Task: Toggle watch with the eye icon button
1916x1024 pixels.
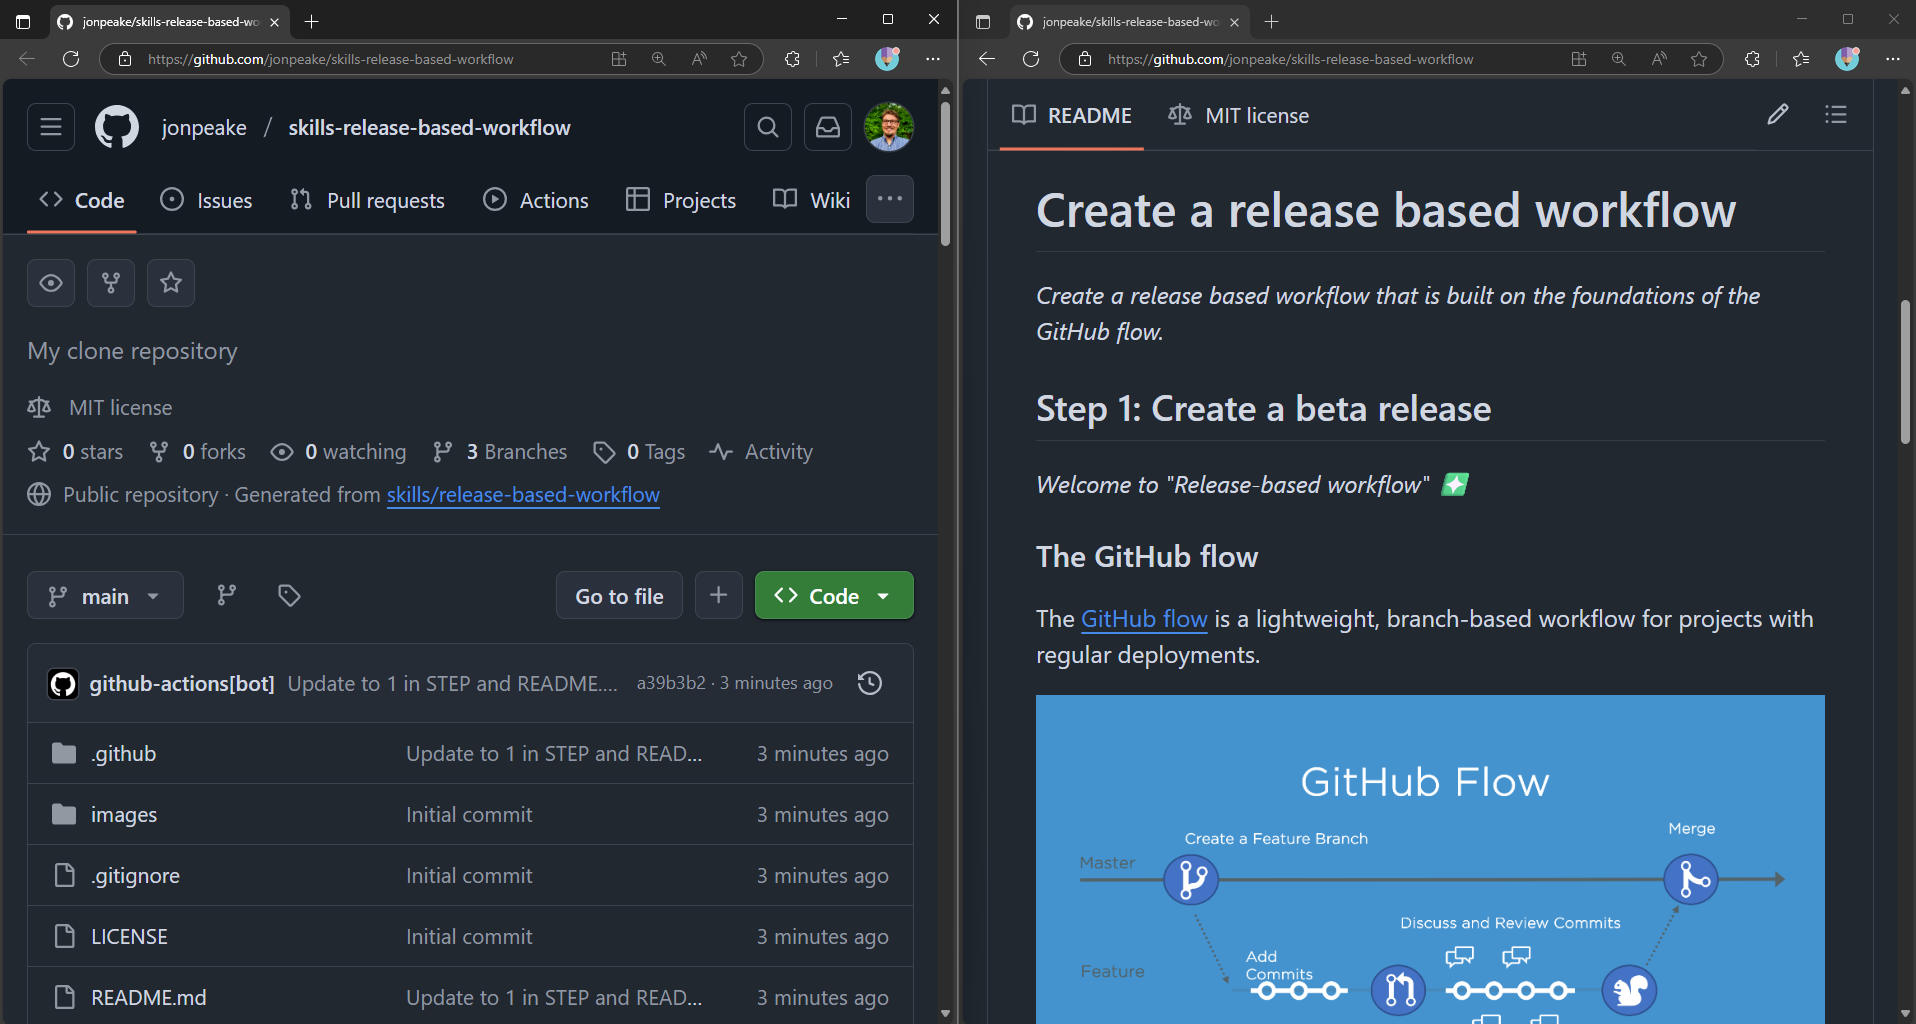Action: (51, 283)
